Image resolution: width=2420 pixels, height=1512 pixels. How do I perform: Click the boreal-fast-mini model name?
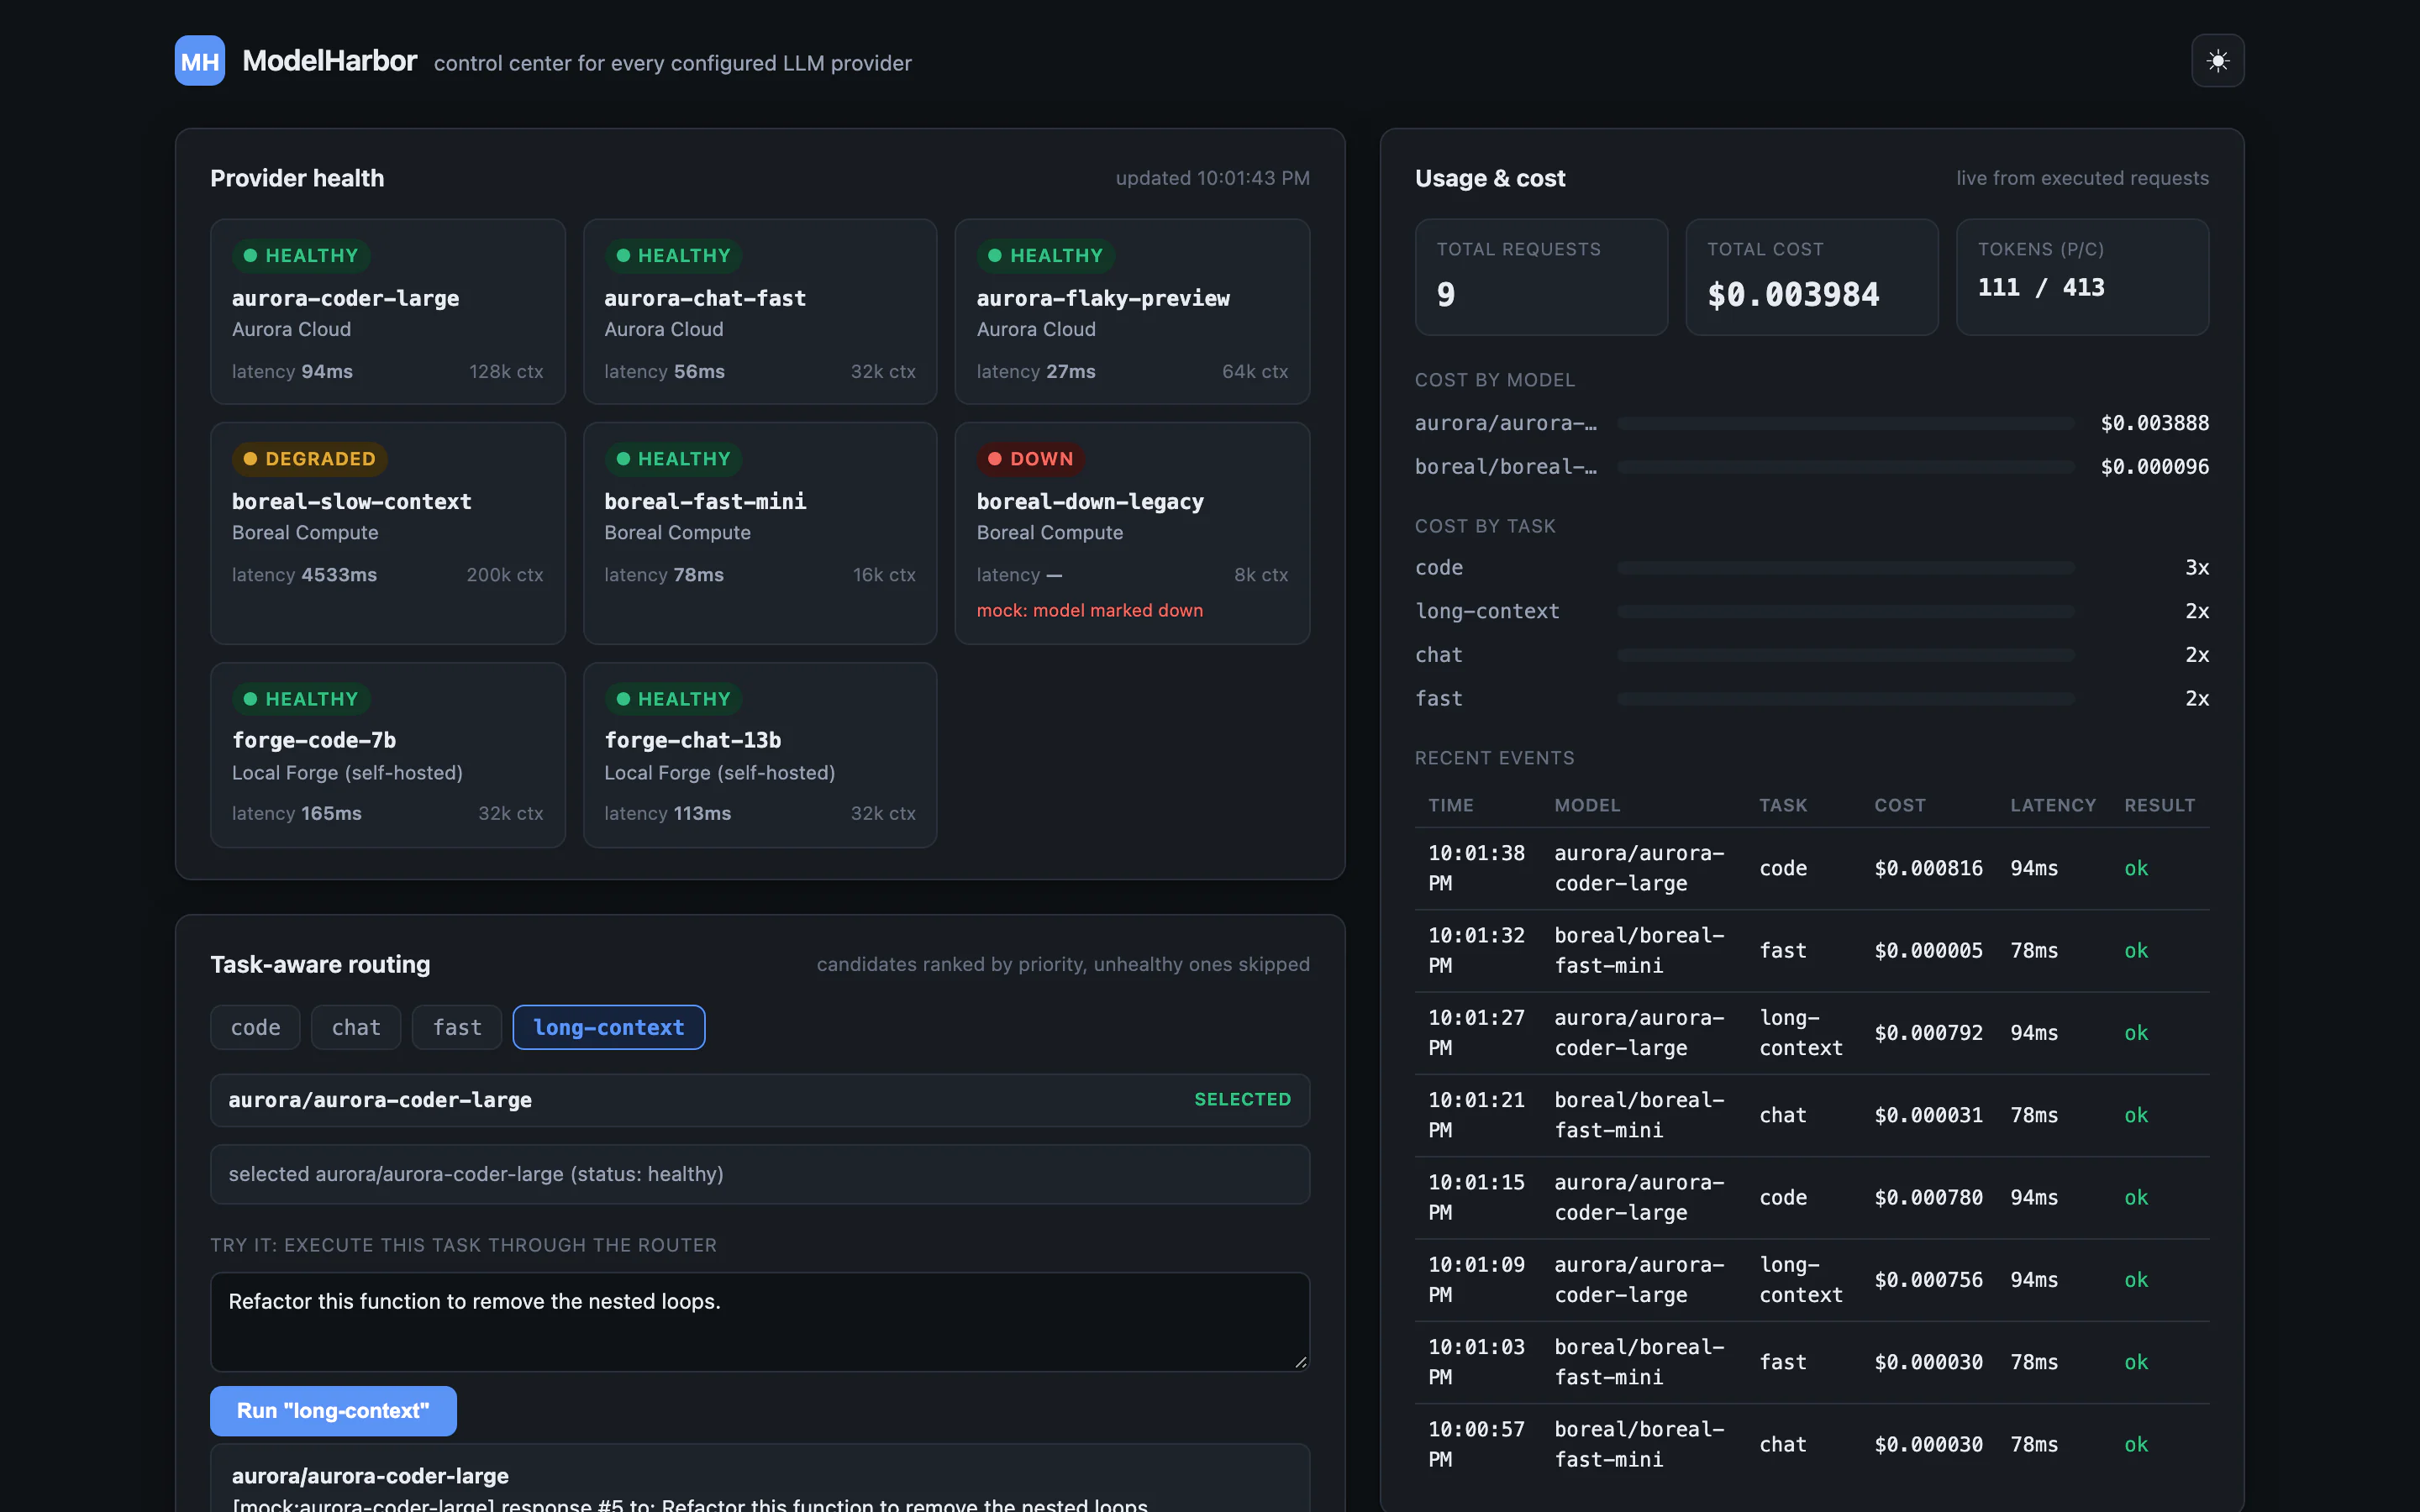[x=705, y=501]
